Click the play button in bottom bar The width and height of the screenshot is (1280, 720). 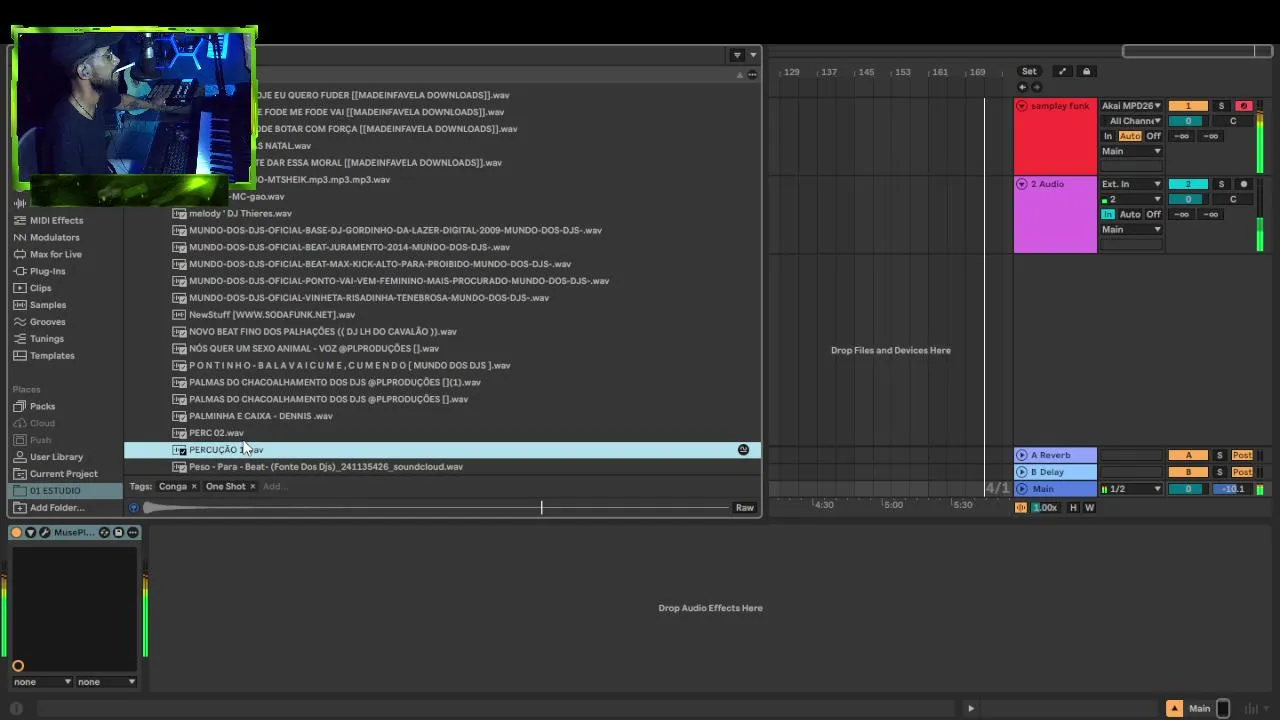pos(970,709)
